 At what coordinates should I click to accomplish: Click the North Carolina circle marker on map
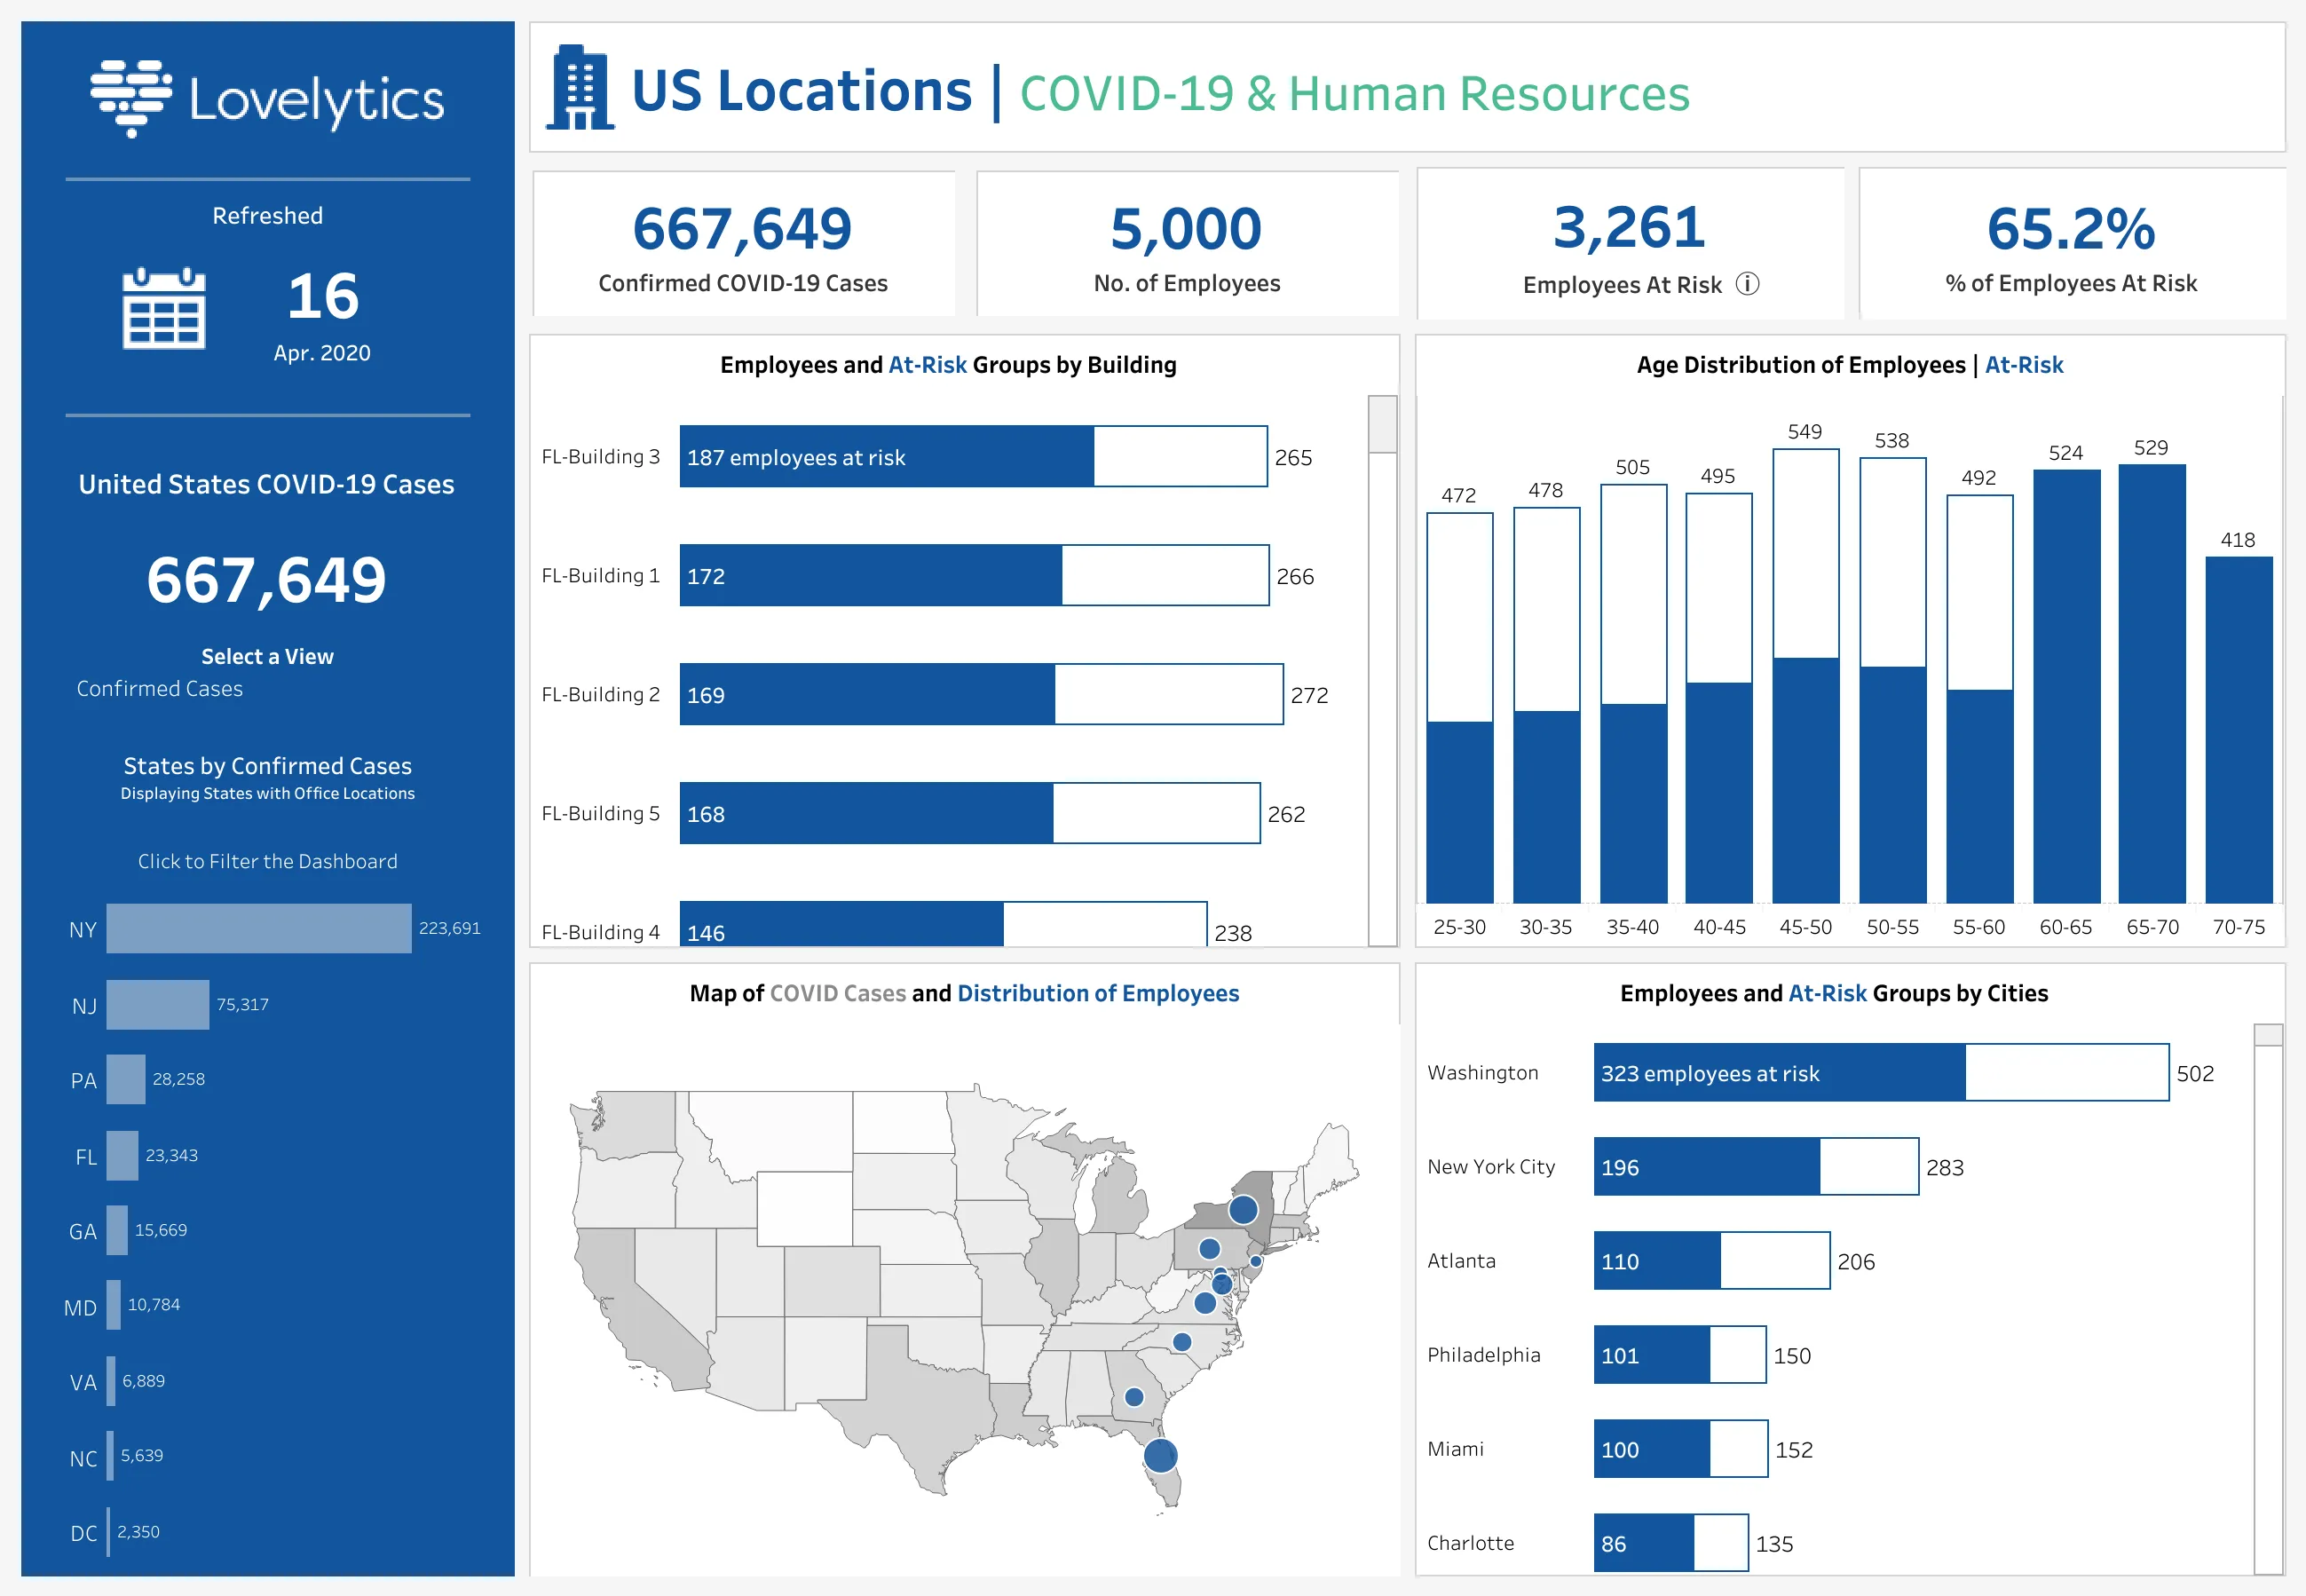coord(1182,1342)
